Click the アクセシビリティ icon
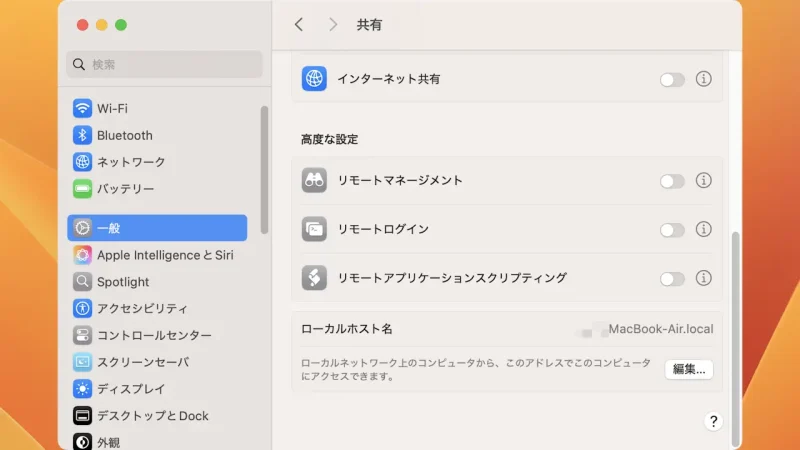Viewport: 800px width, 450px height. click(x=82, y=308)
